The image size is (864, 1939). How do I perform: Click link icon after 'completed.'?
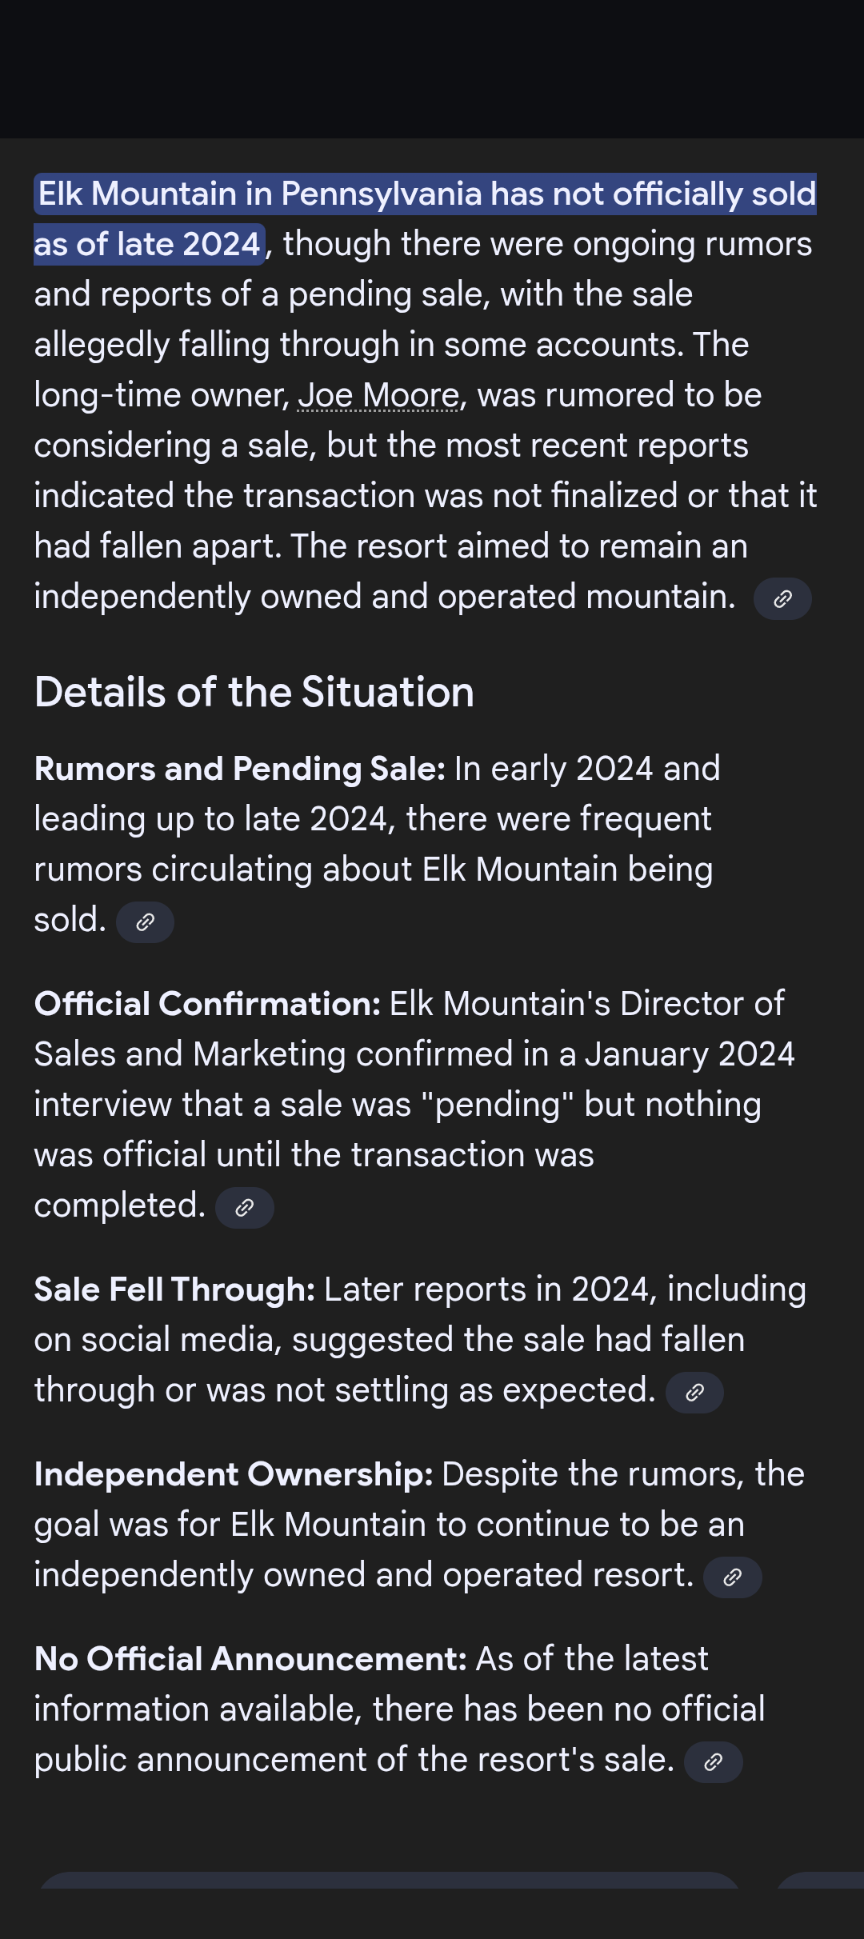(244, 1208)
